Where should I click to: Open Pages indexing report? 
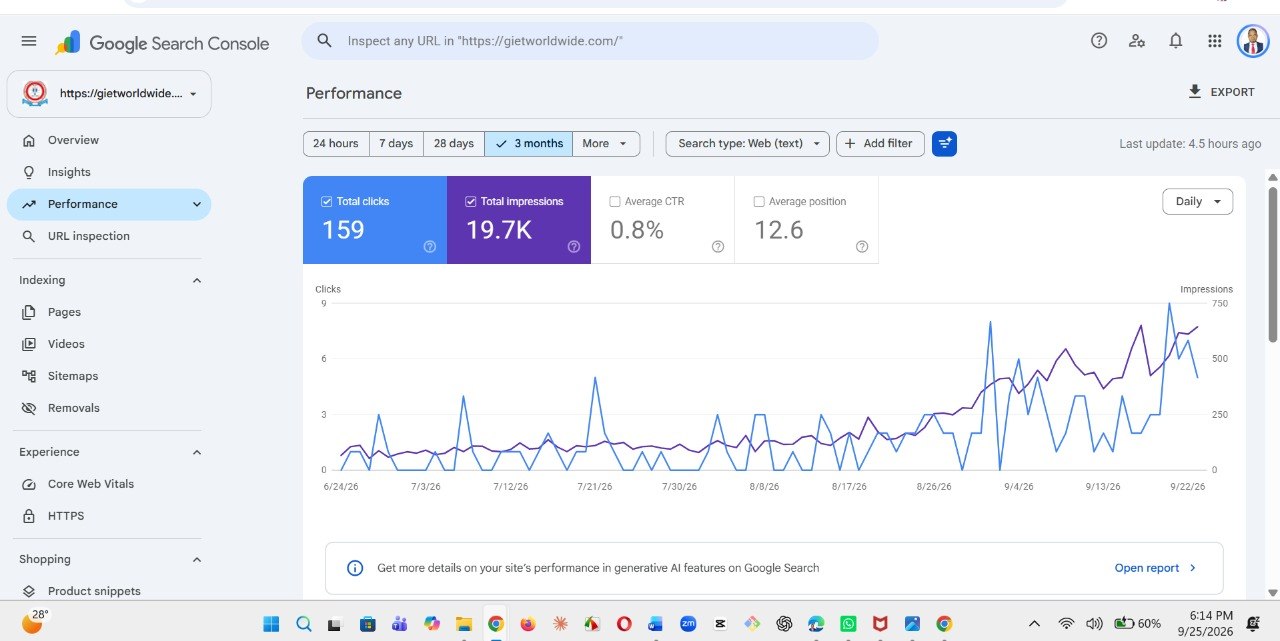click(x=109, y=312)
